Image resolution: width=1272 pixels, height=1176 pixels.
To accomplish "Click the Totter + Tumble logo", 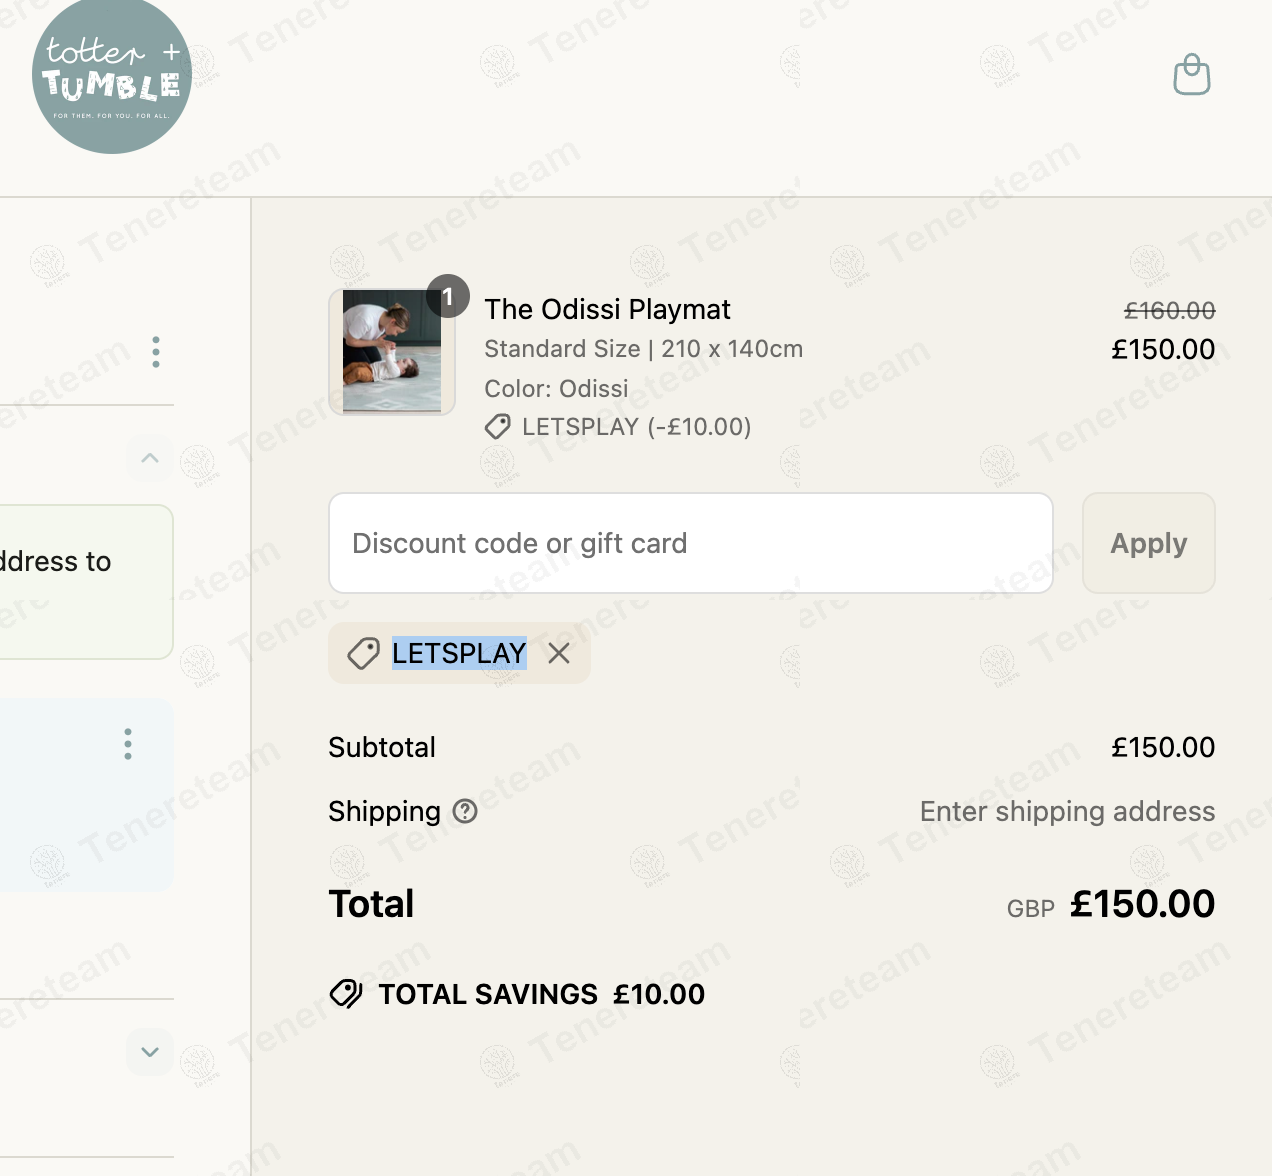I will coord(112,78).
